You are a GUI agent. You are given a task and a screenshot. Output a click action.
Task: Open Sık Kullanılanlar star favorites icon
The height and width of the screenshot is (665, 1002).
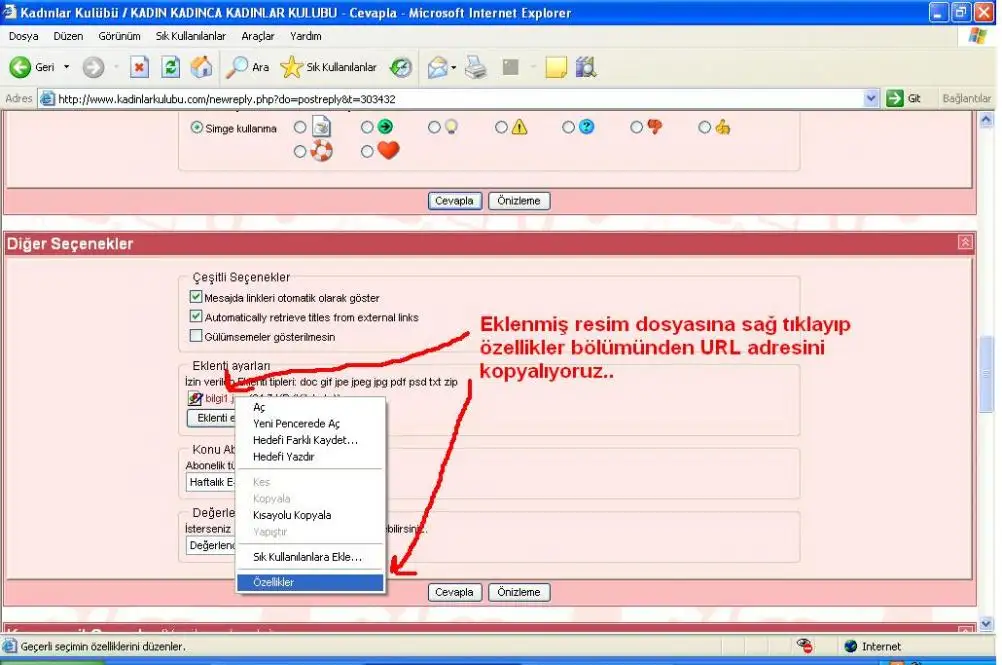coord(291,67)
